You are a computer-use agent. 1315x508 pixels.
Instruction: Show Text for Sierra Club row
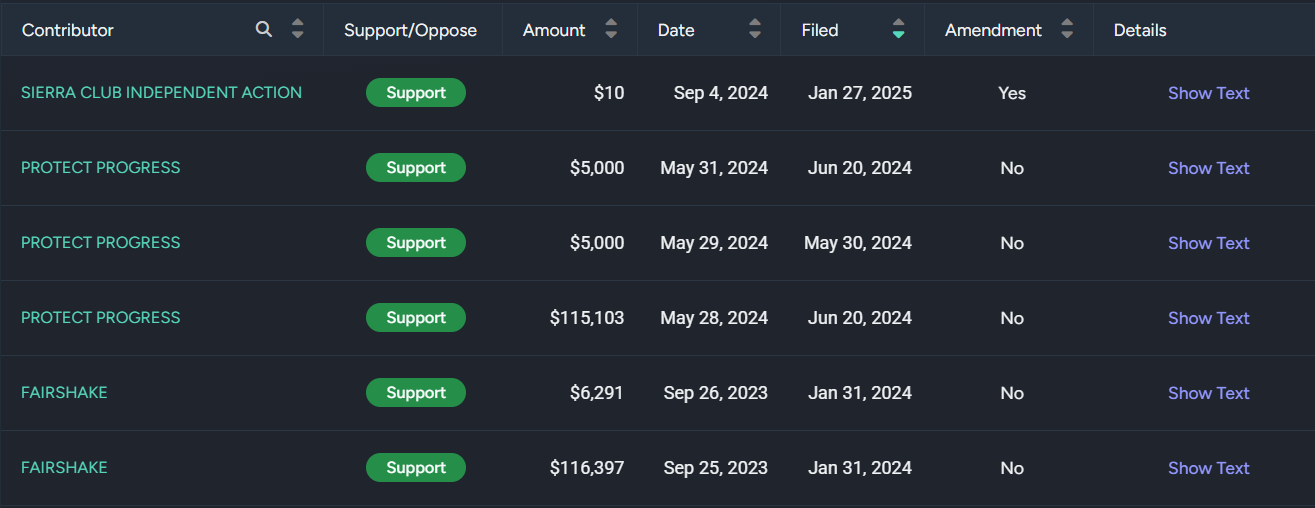(x=1208, y=93)
